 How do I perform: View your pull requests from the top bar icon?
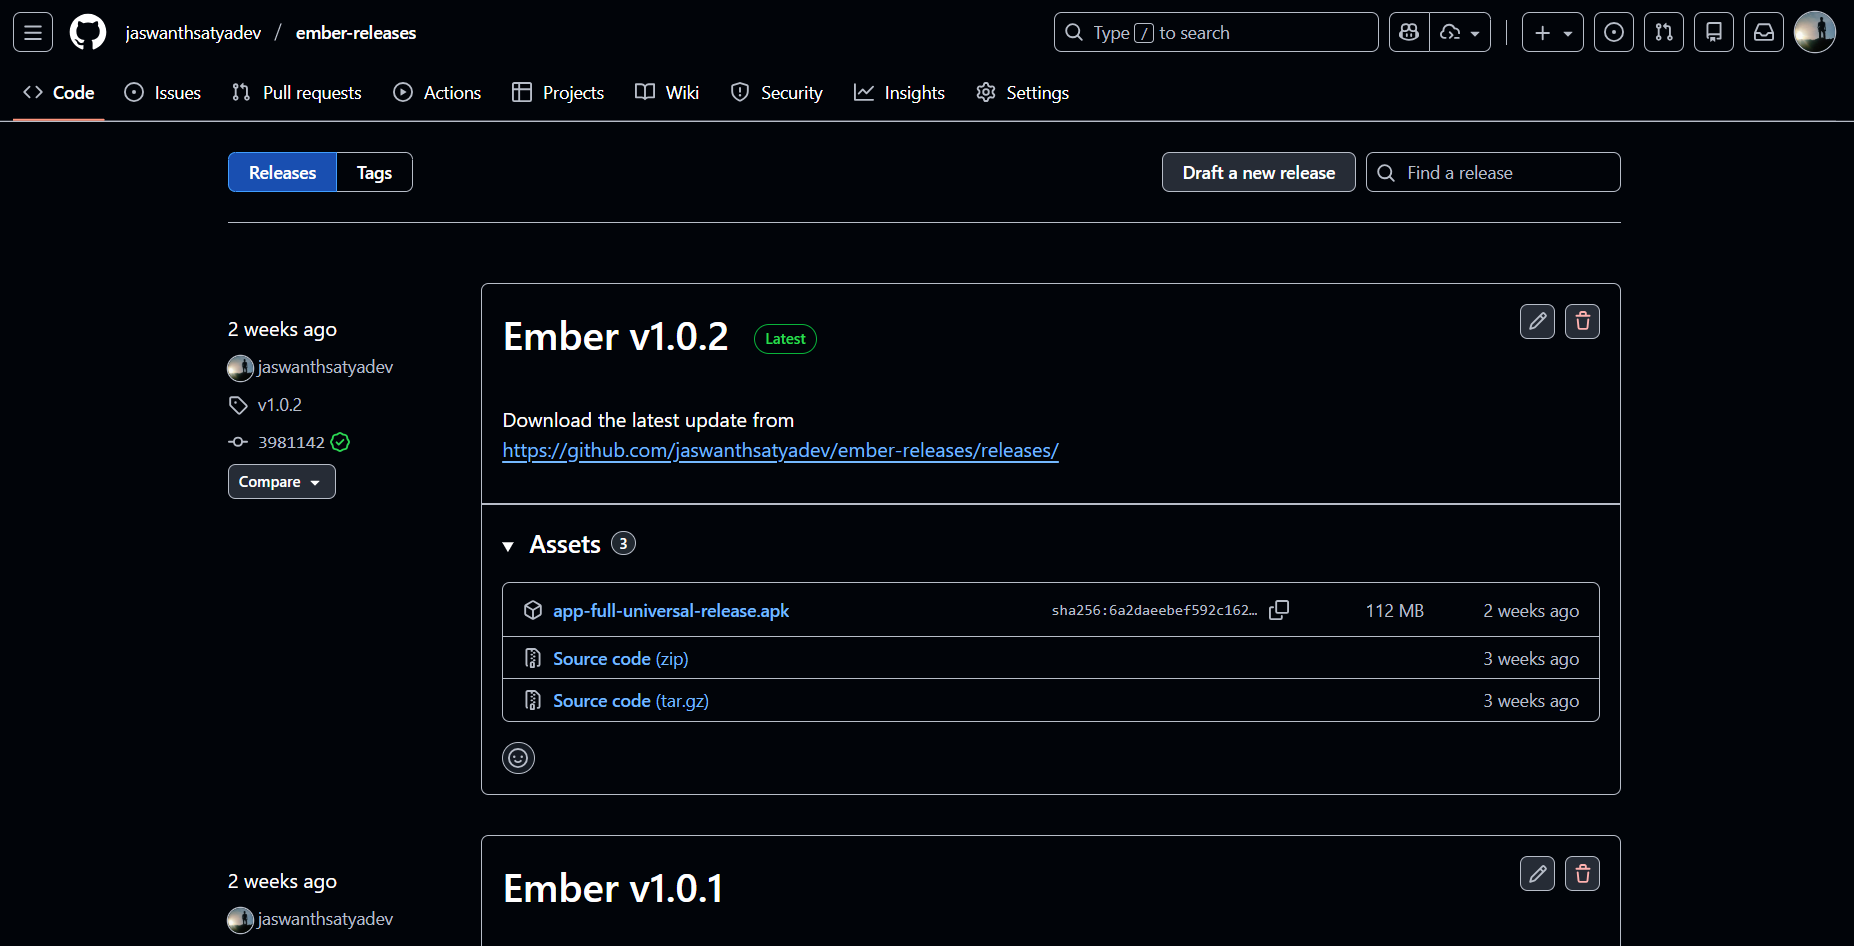pyautogui.click(x=1663, y=32)
